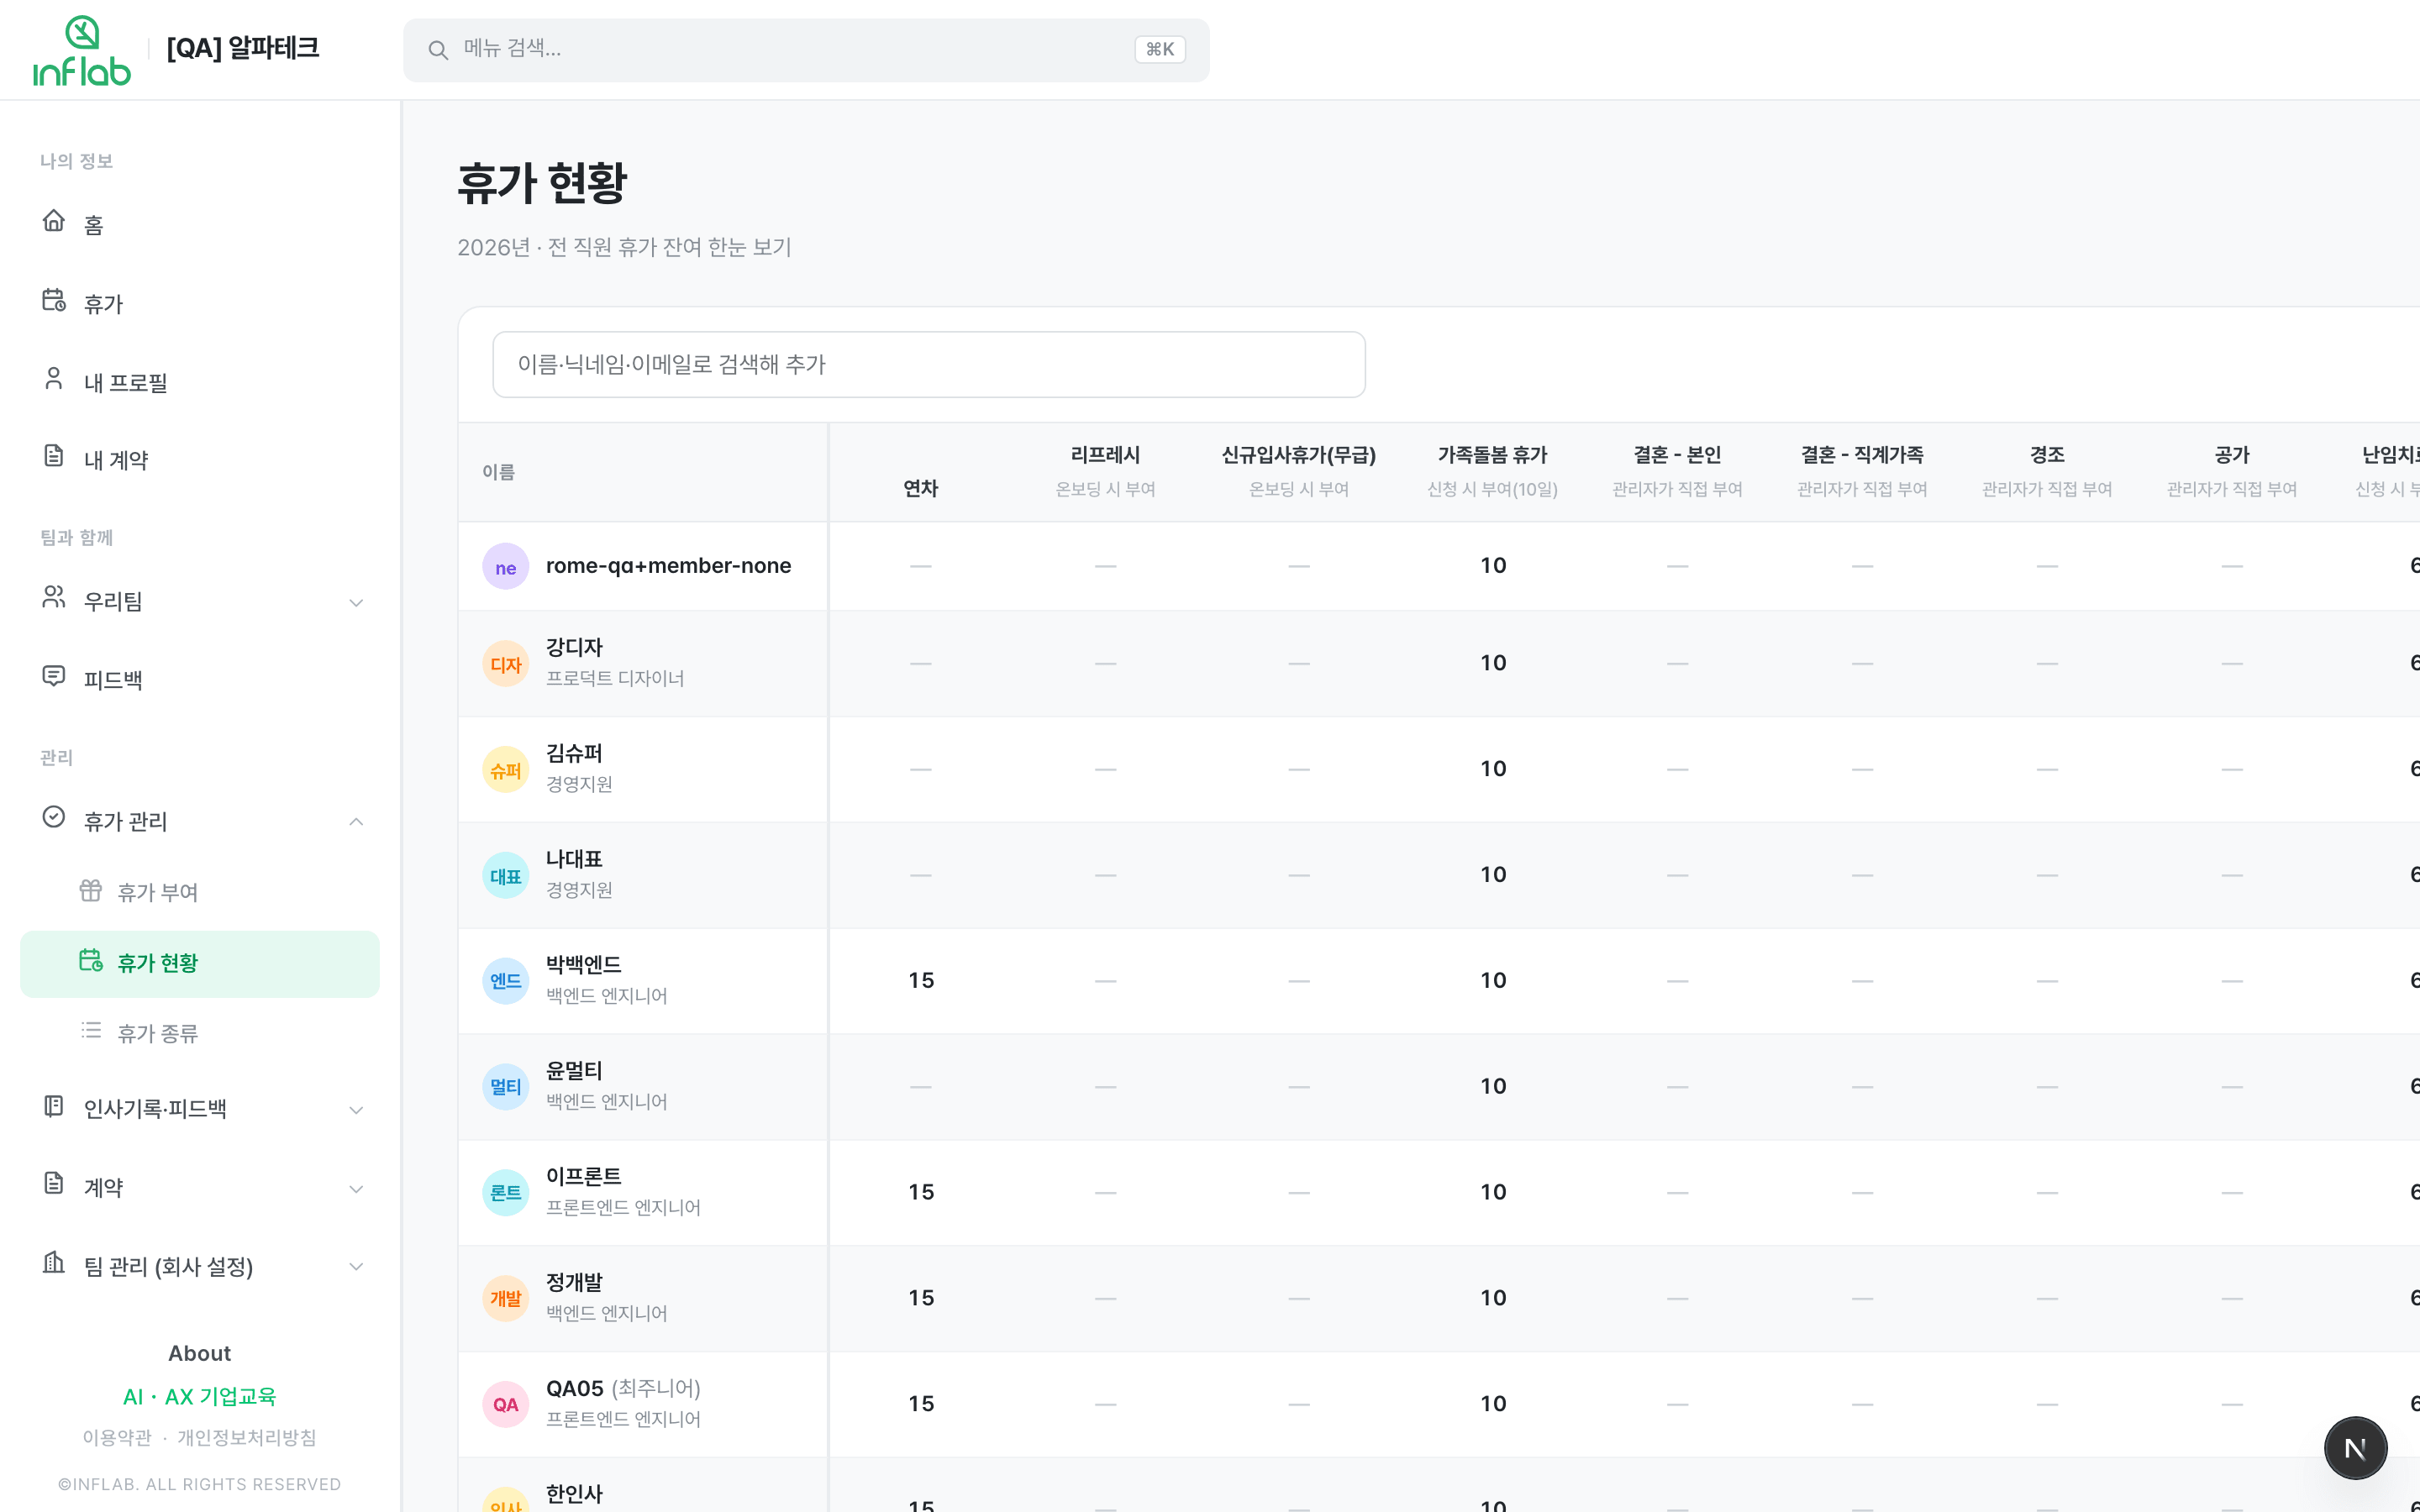Click the 신규입사휴가(무급) column header
This screenshot has width=2420, height=1512.
pyautogui.click(x=1299, y=455)
